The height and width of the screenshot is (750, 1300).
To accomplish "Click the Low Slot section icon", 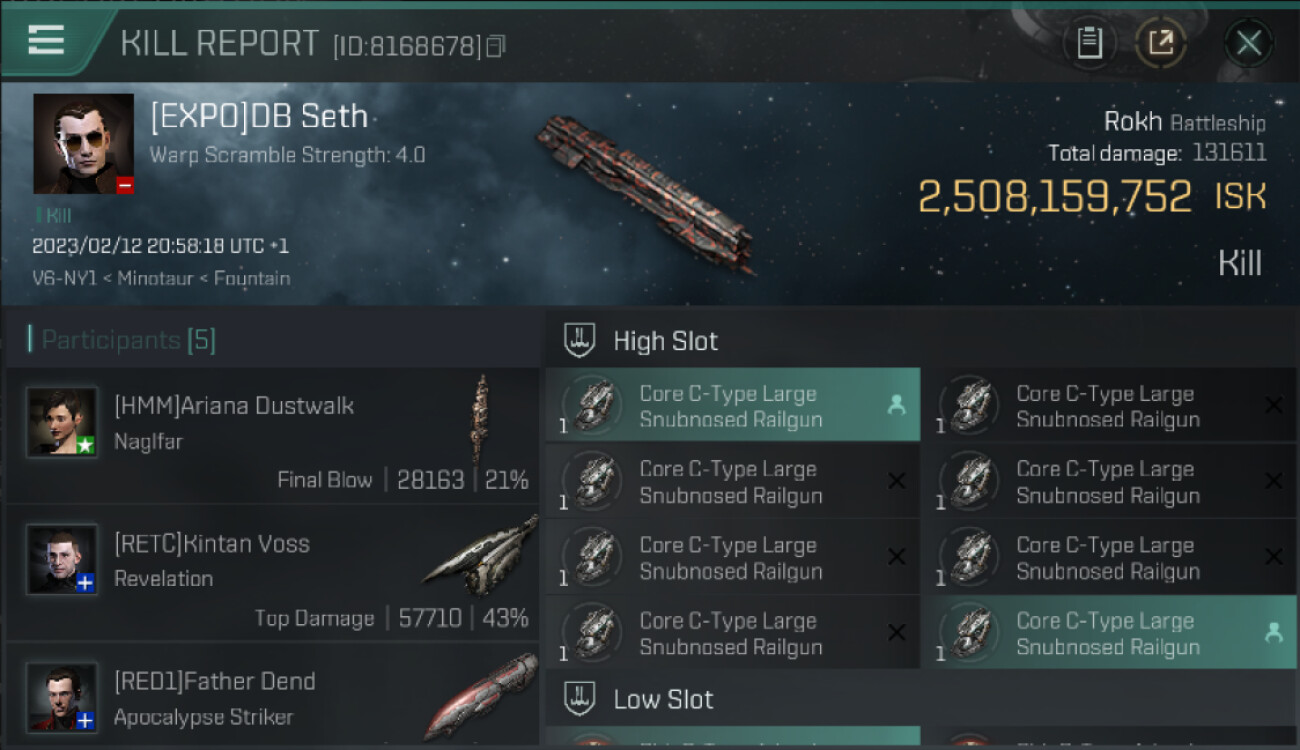I will [580, 699].
